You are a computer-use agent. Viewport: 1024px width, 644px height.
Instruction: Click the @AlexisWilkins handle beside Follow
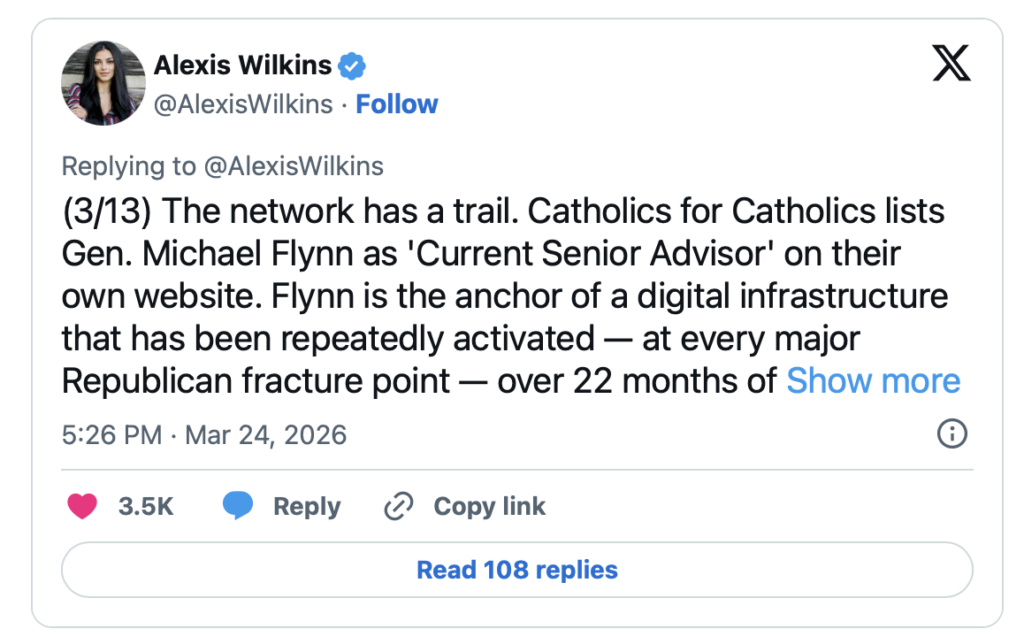click(x=242, y=104)
